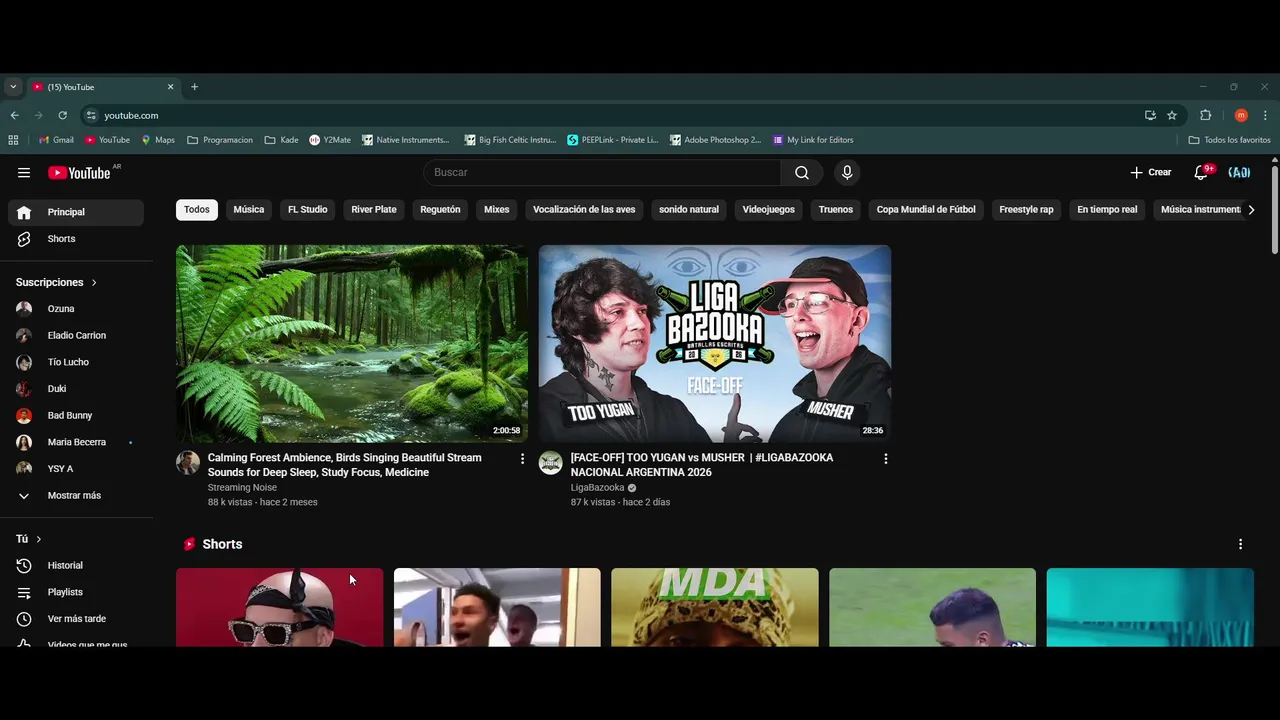Click the magnifier search button

(x=802, y=173)
